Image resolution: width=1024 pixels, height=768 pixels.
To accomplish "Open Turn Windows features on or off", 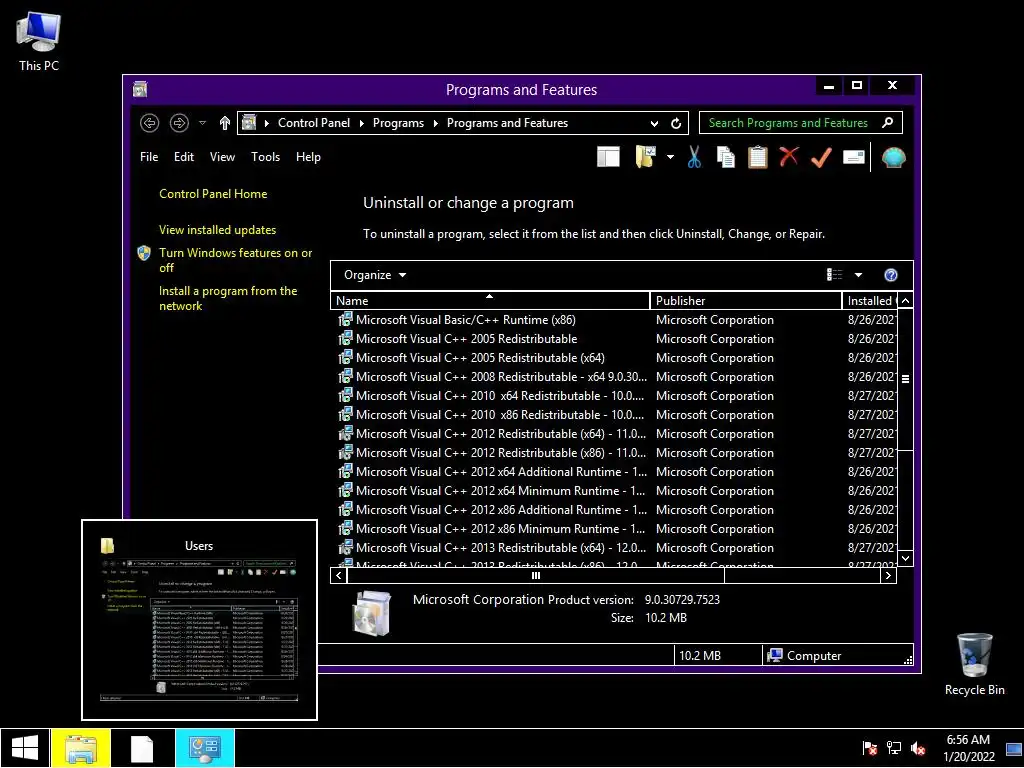I will click(235, 260).
